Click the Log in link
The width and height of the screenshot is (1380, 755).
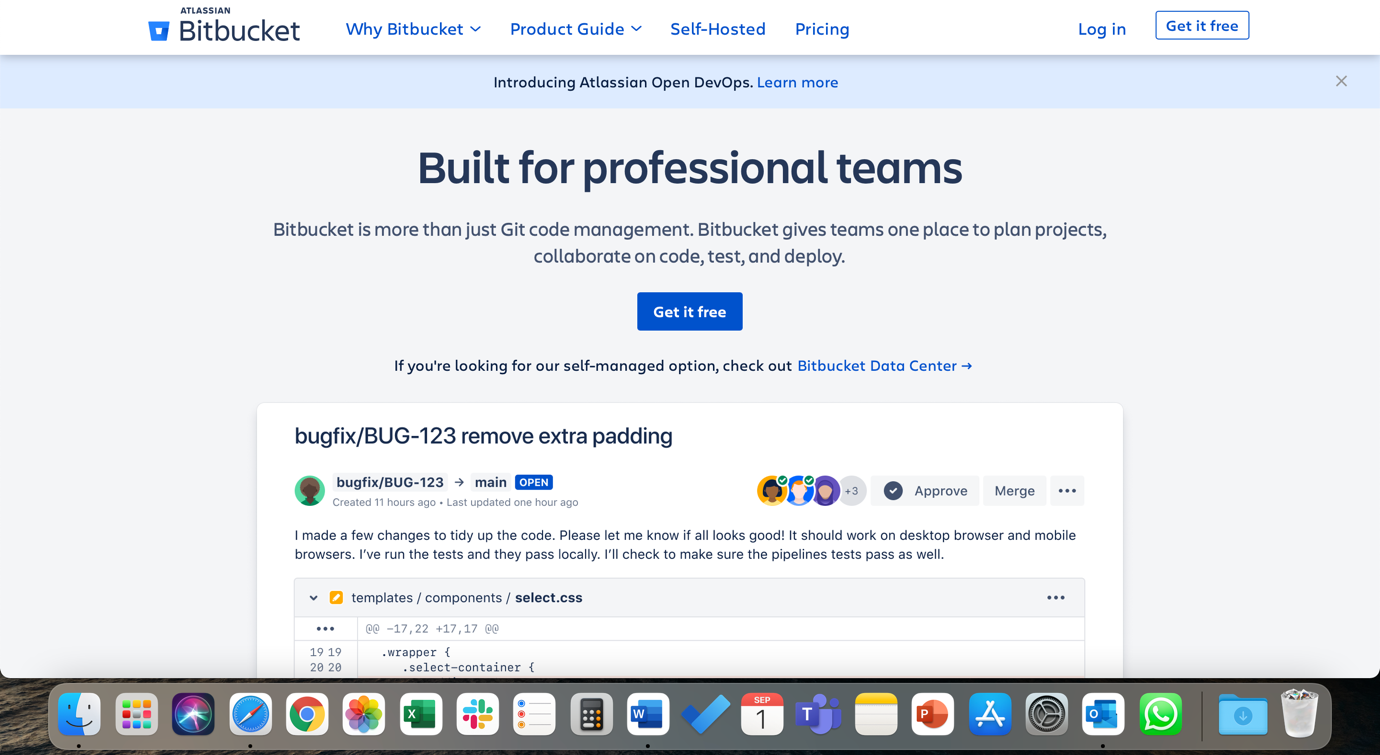tap(1102, 29)
